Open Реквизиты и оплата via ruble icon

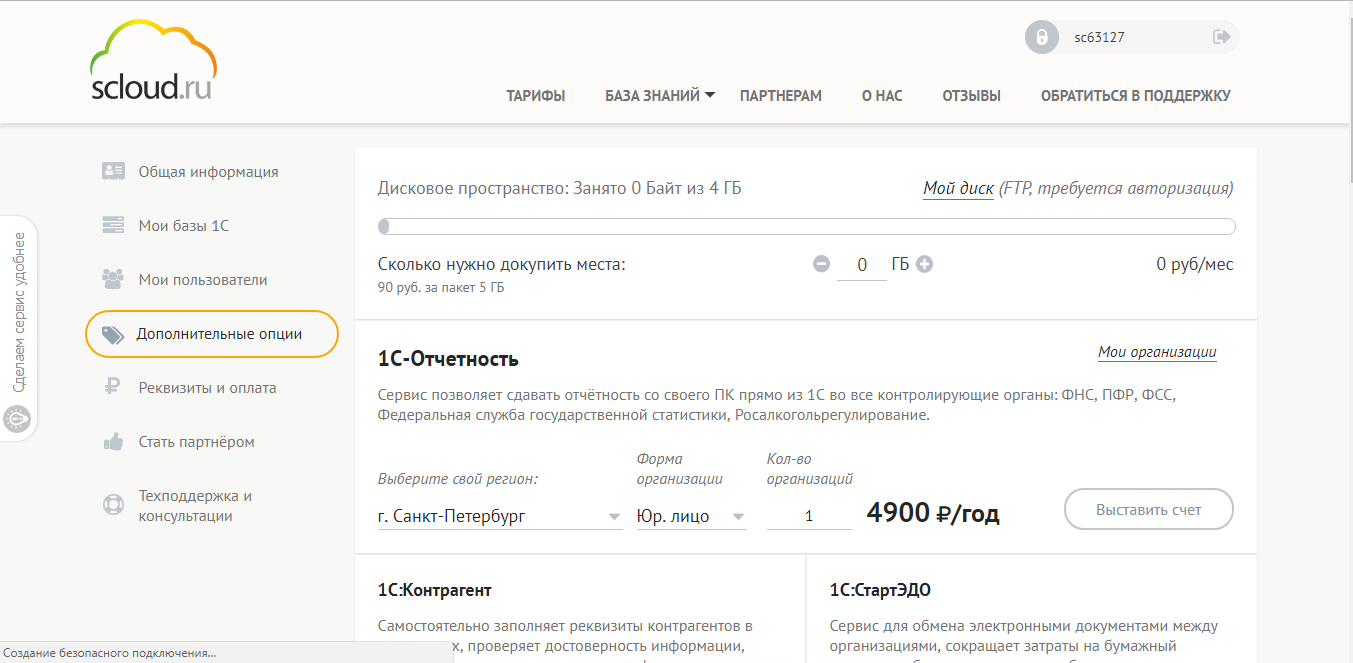112,387
